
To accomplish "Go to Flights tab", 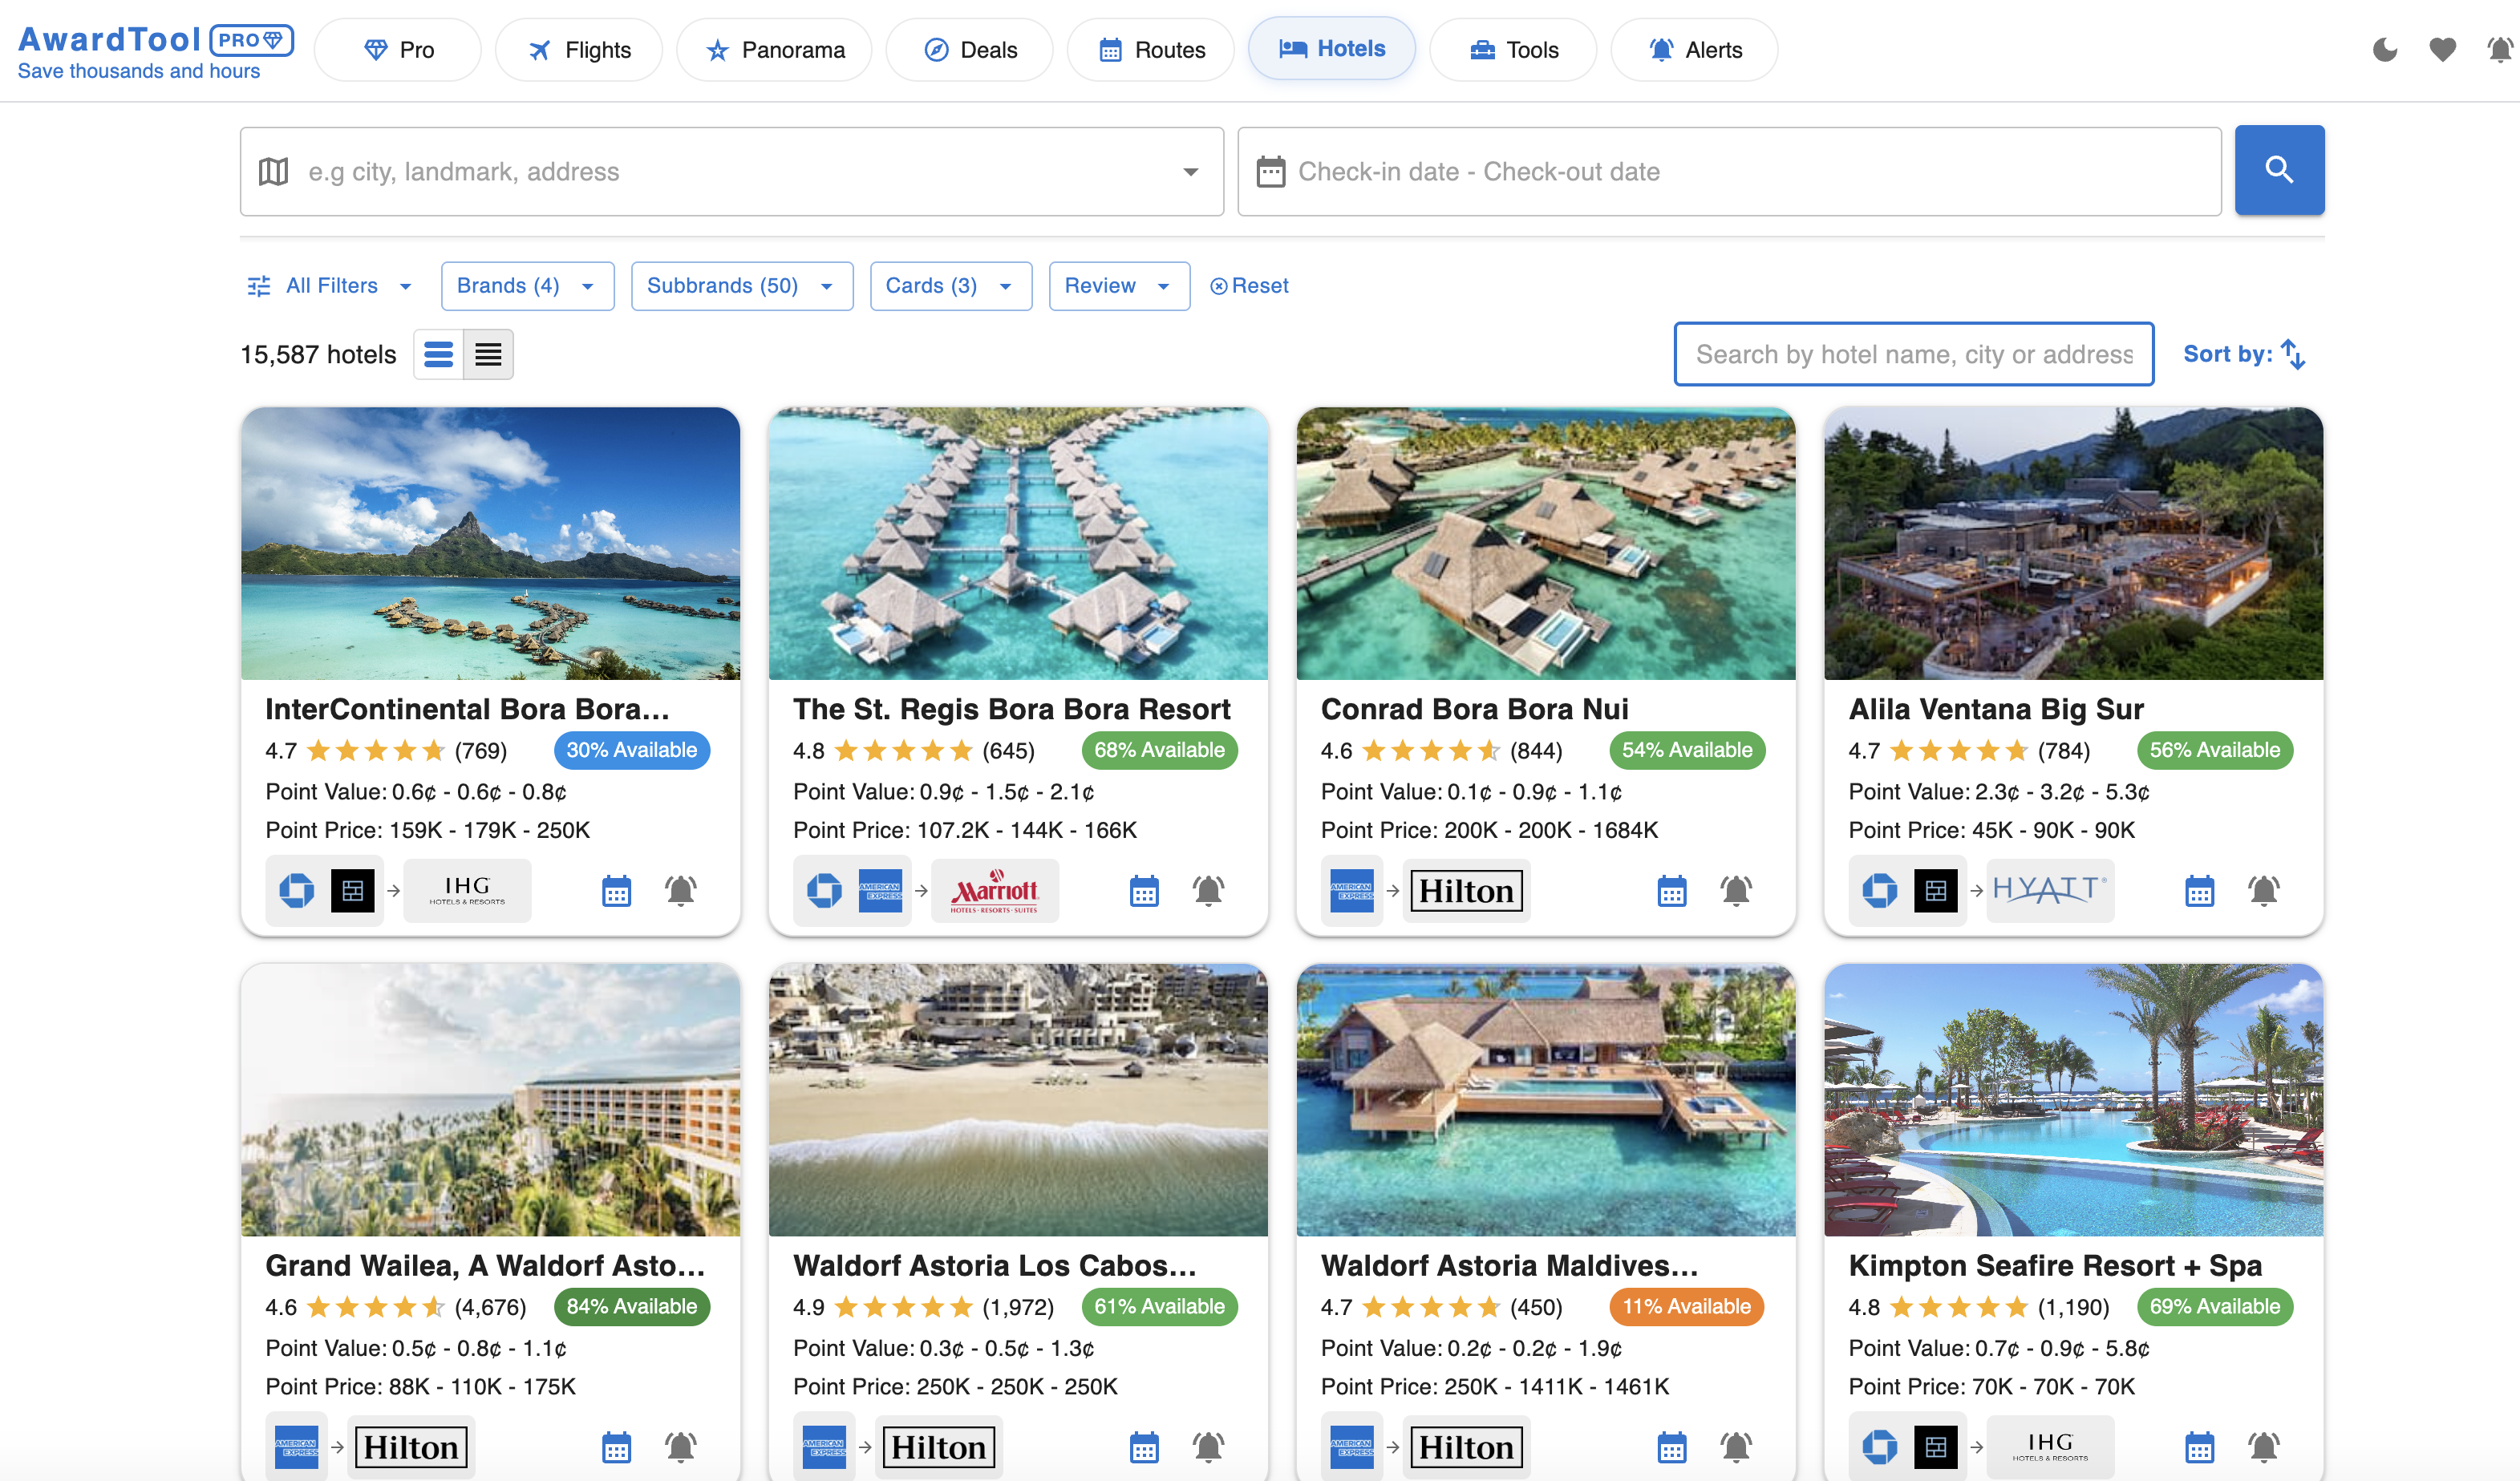I will click(579, 49).
